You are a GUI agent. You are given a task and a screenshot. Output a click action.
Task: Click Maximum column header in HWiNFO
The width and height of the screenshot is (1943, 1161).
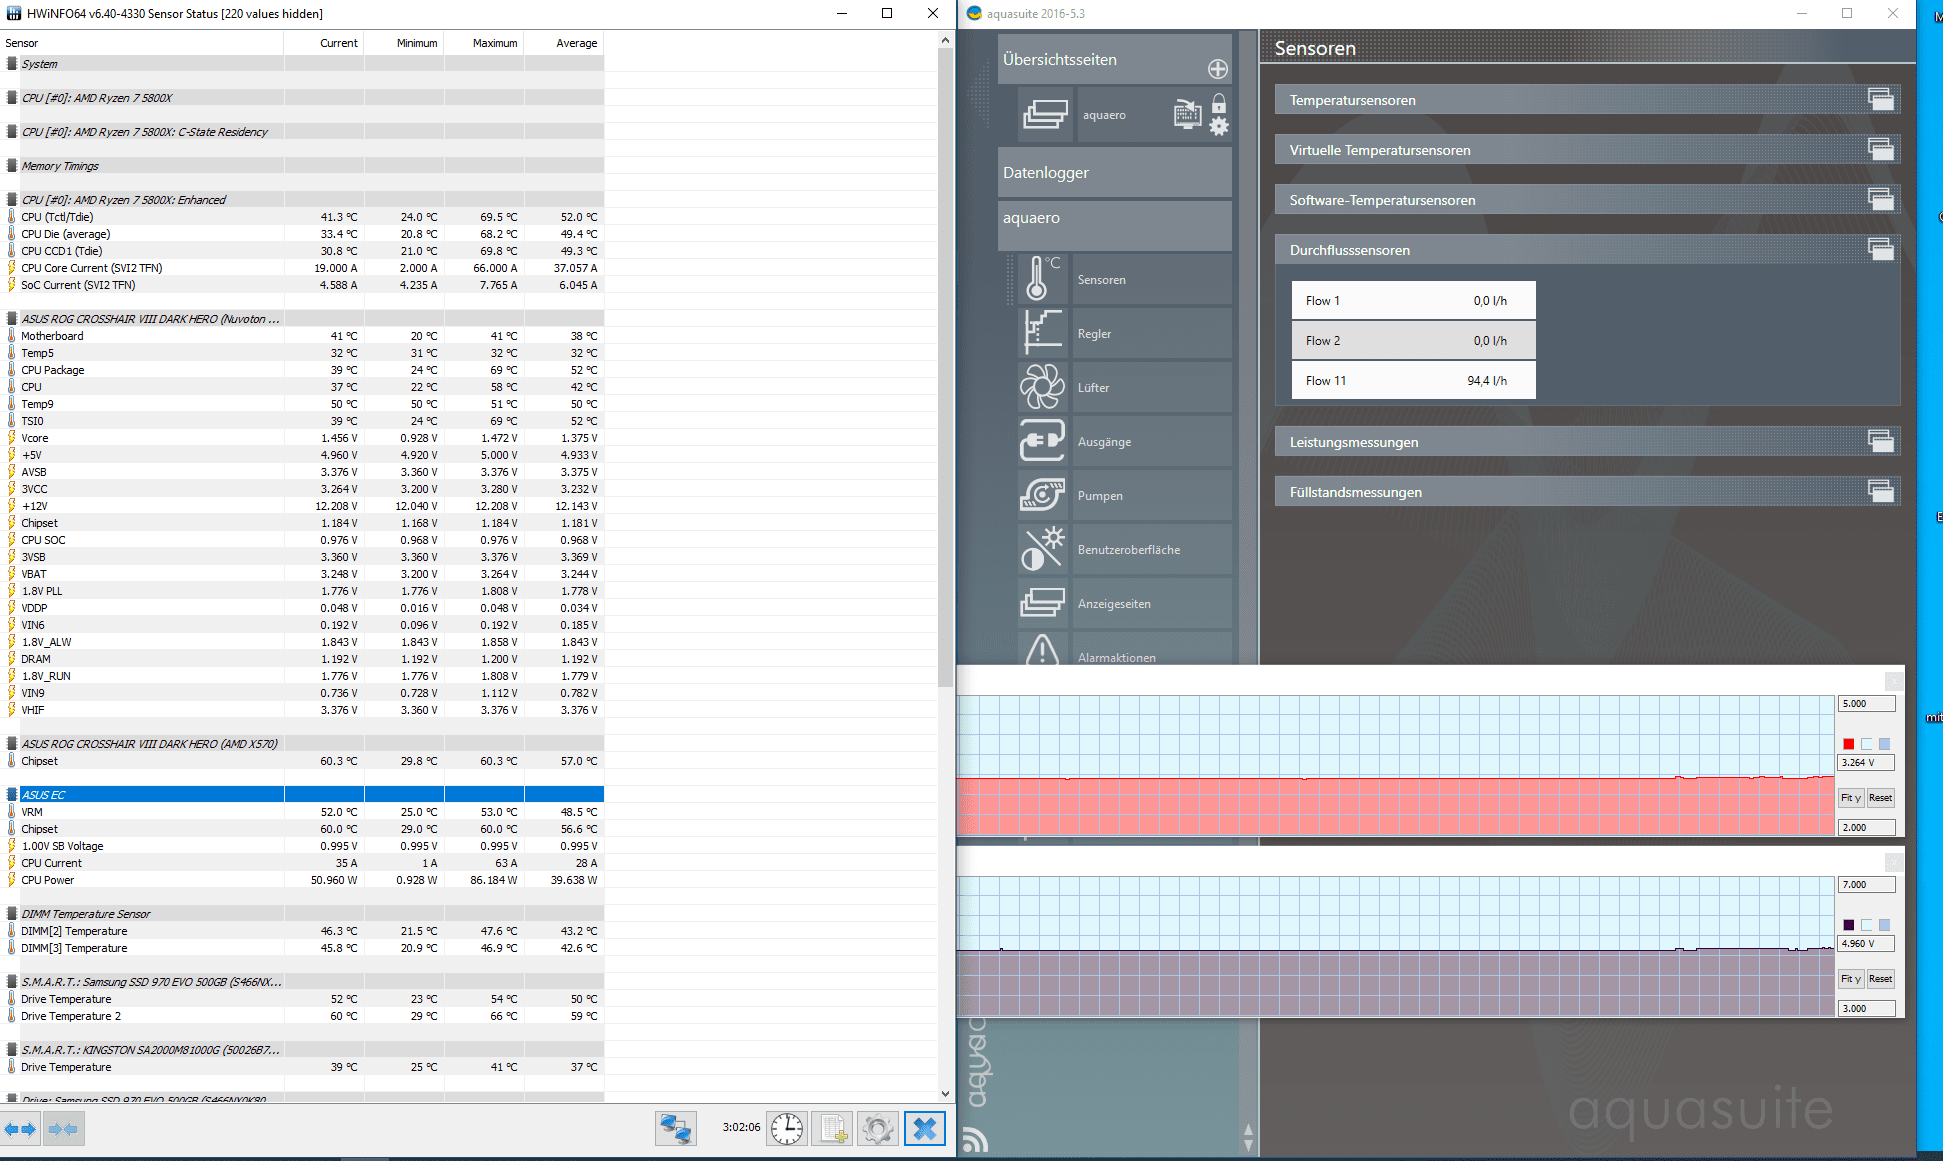[484, 43]
